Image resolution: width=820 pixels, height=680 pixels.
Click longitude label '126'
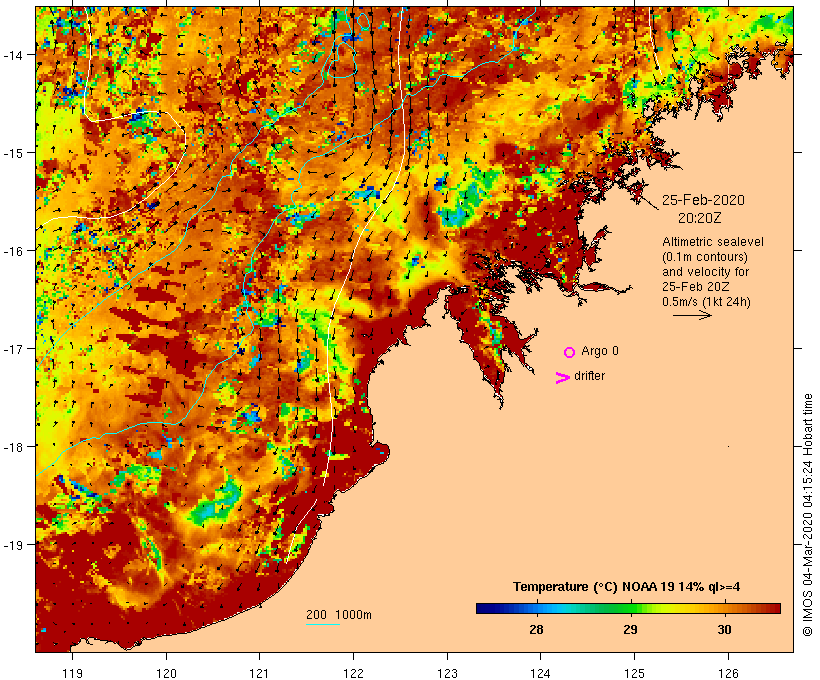728,673
